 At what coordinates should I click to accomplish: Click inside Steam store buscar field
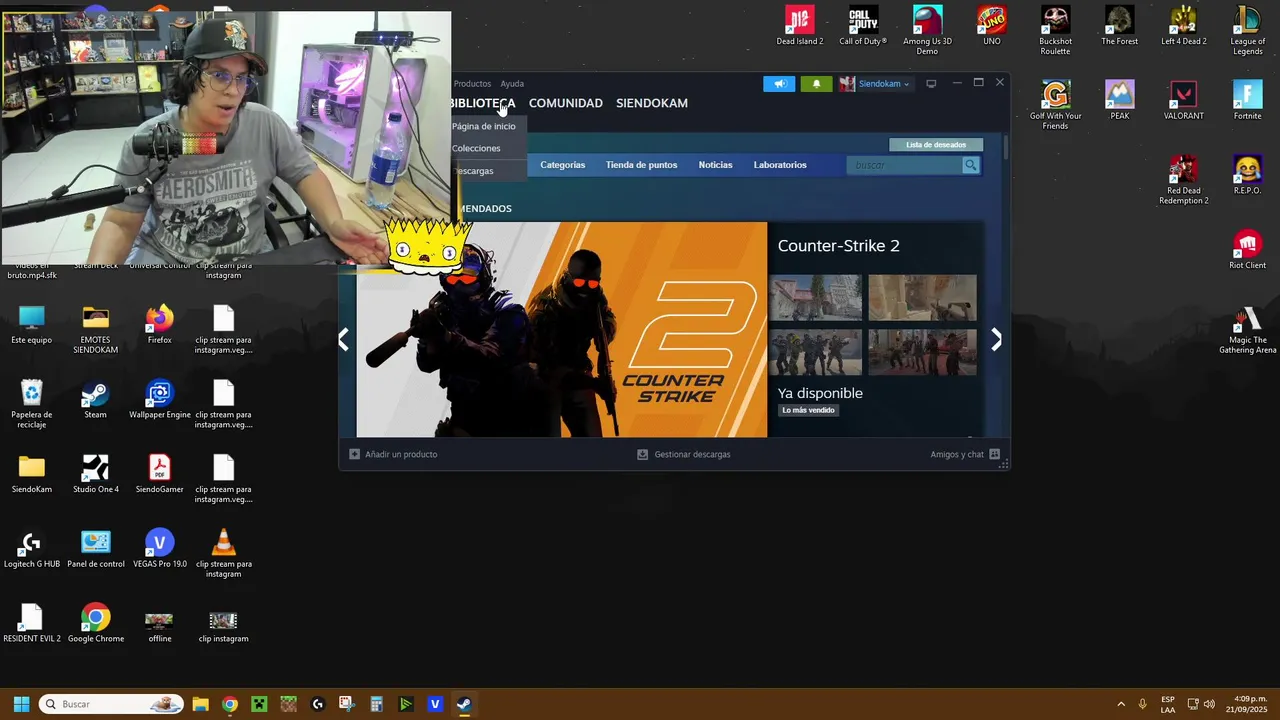tap(906, 165)
